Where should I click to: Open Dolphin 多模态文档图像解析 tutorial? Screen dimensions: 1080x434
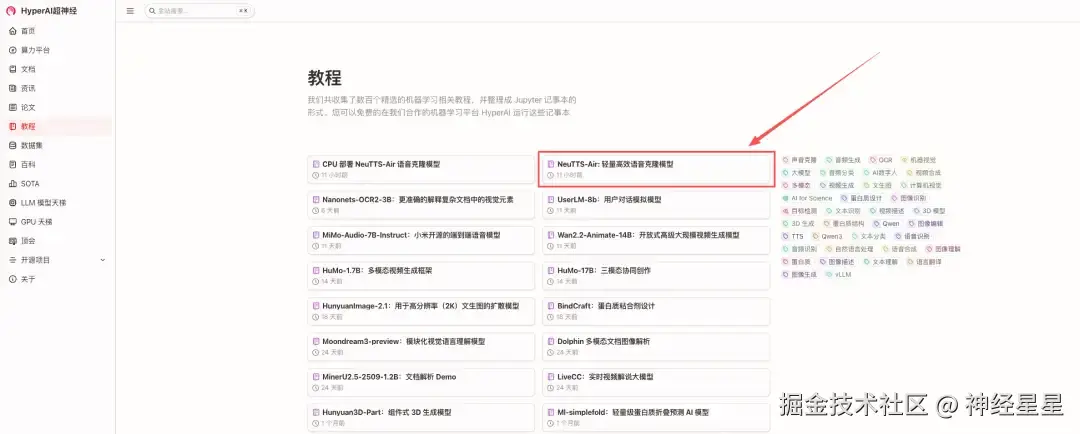click(x=656, y=347)
